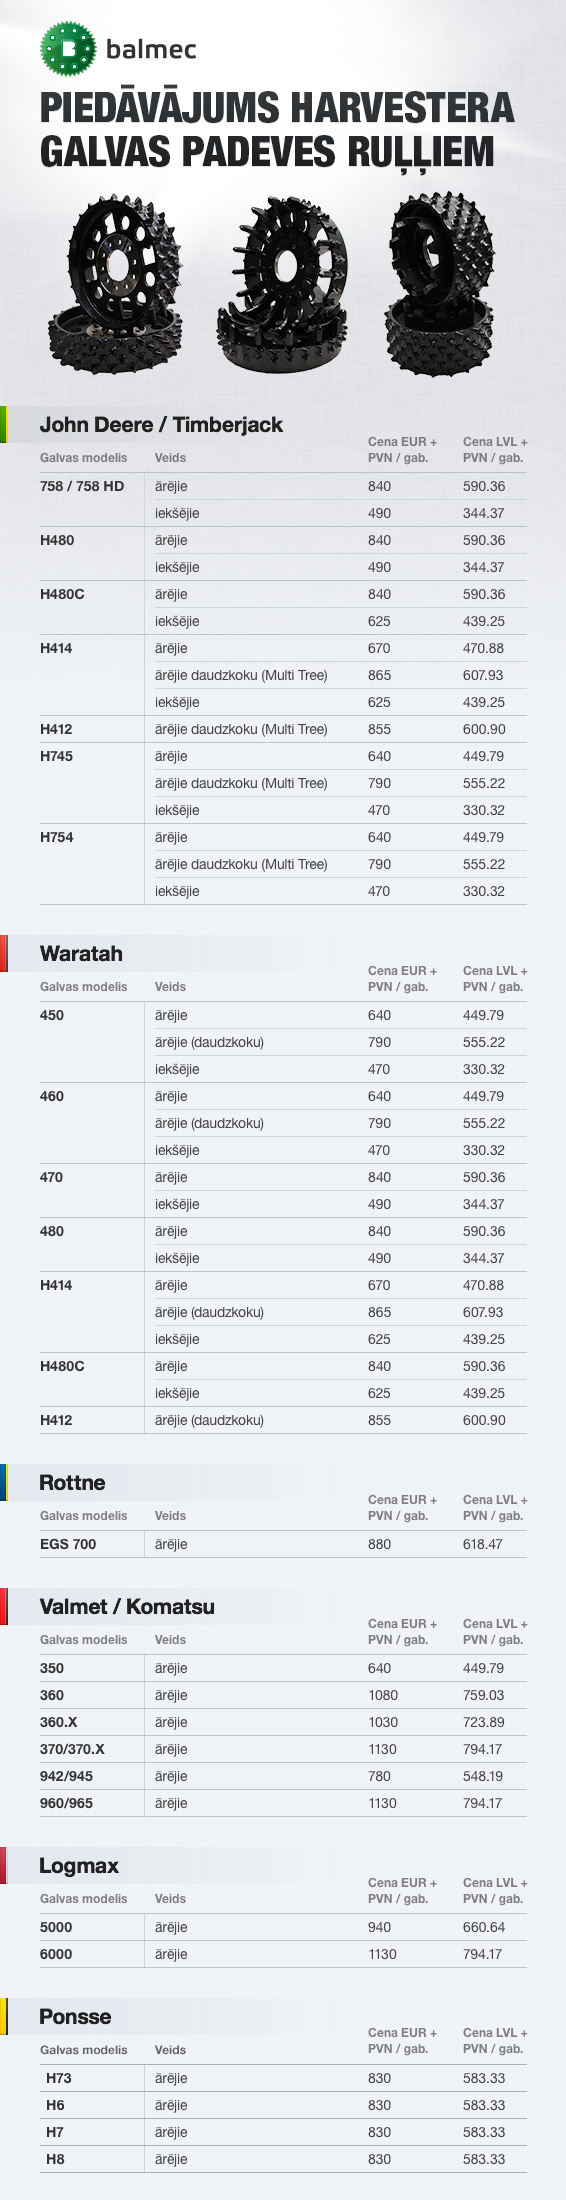
Task: Click the Valmet / Komatsu section heading
Action: click(x=127, y=1607)
